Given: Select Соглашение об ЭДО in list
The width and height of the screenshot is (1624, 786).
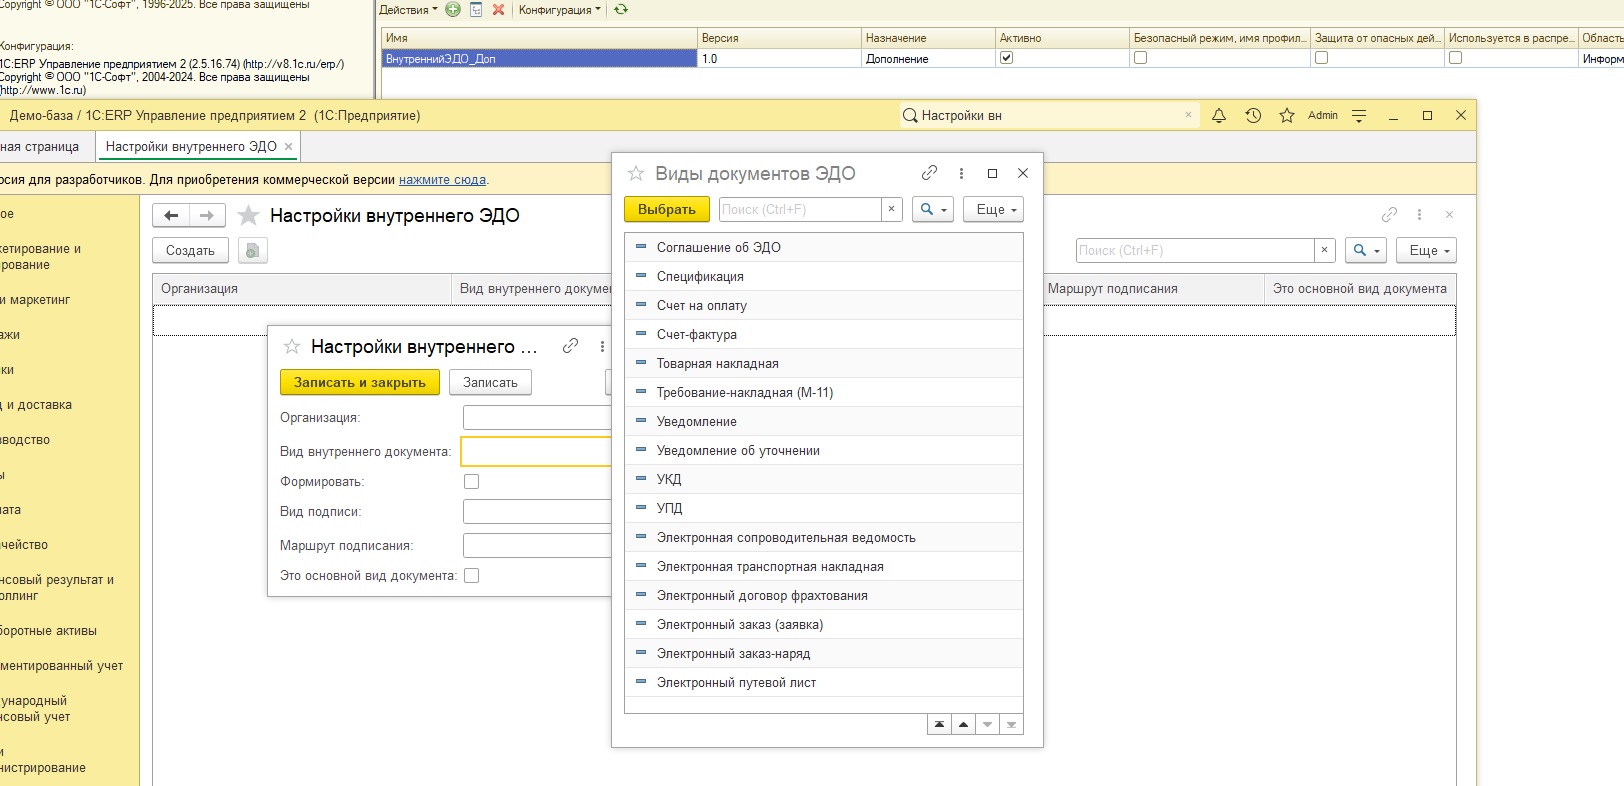Looking at the screenshot, I should click(x=824, y=247).
